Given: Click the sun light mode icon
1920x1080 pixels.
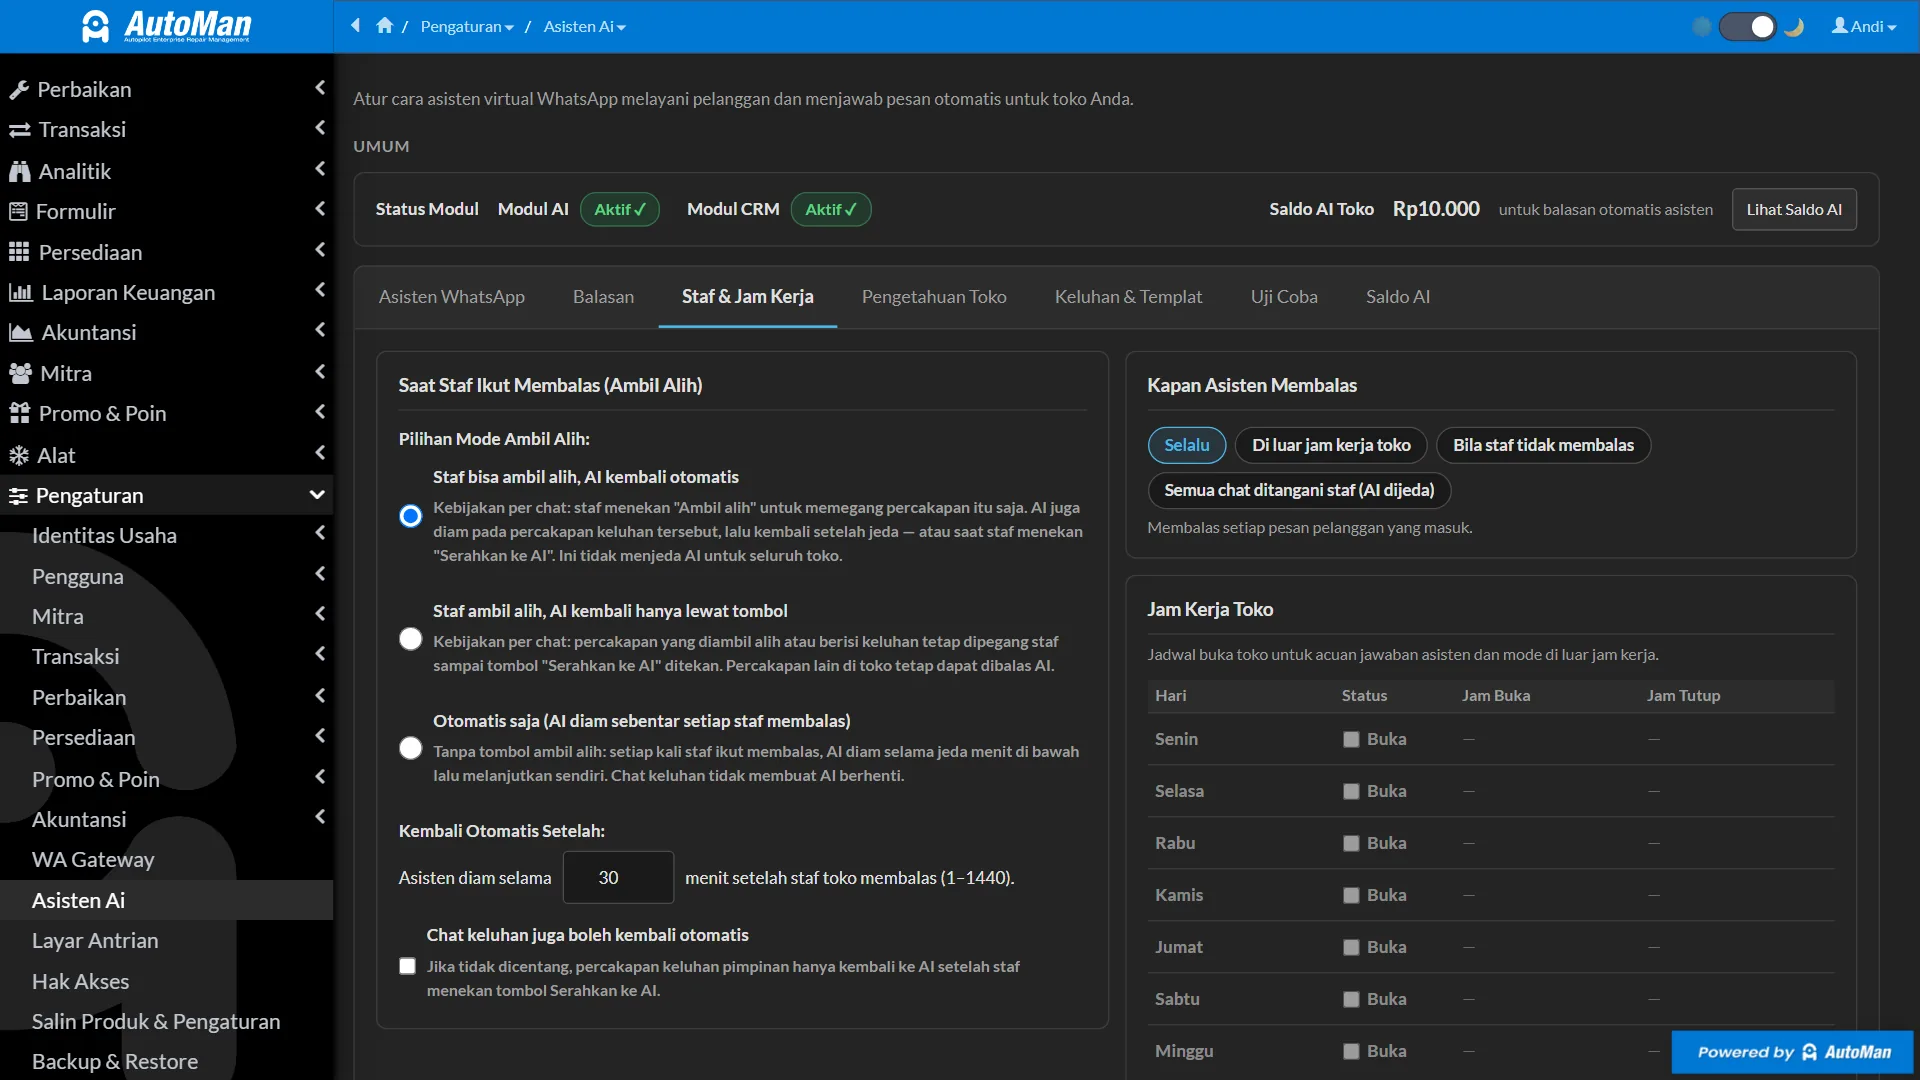Looking at the screenshot, I should pos(1702,27).
